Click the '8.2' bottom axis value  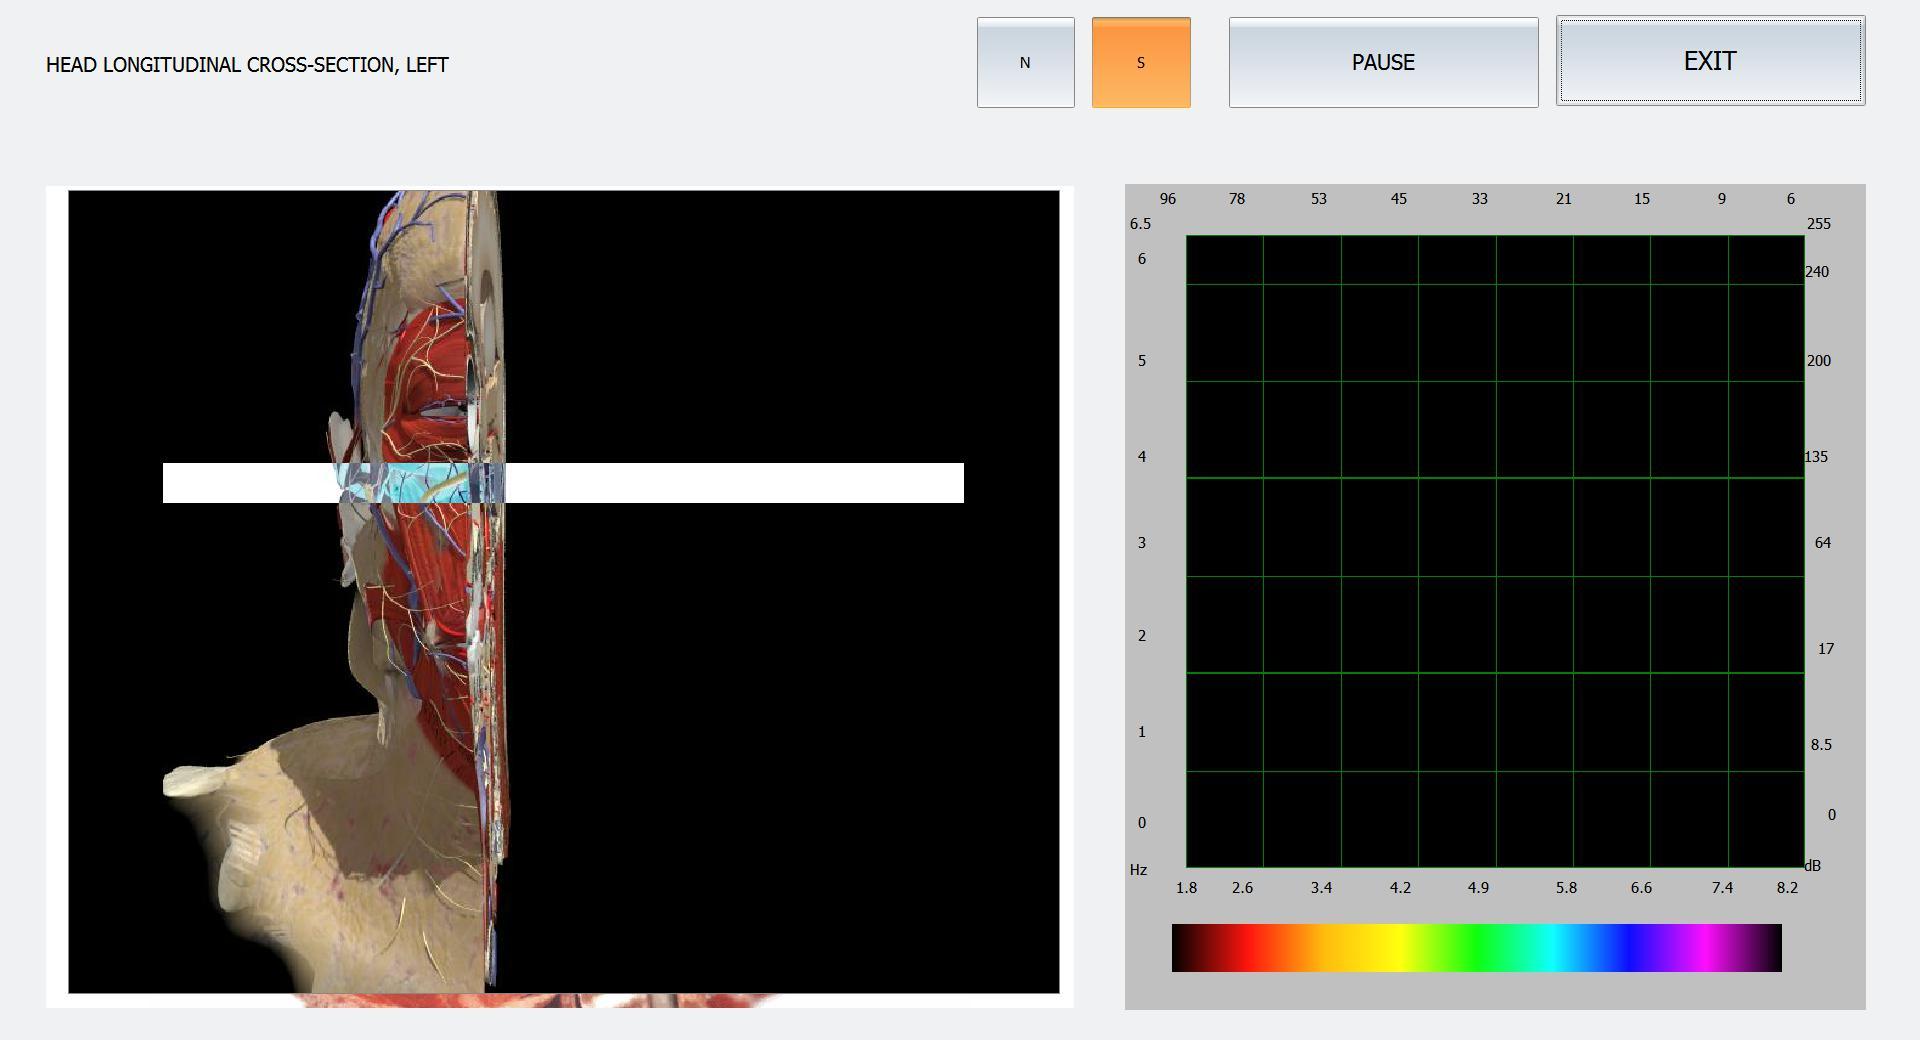(x=1787, y=888)
